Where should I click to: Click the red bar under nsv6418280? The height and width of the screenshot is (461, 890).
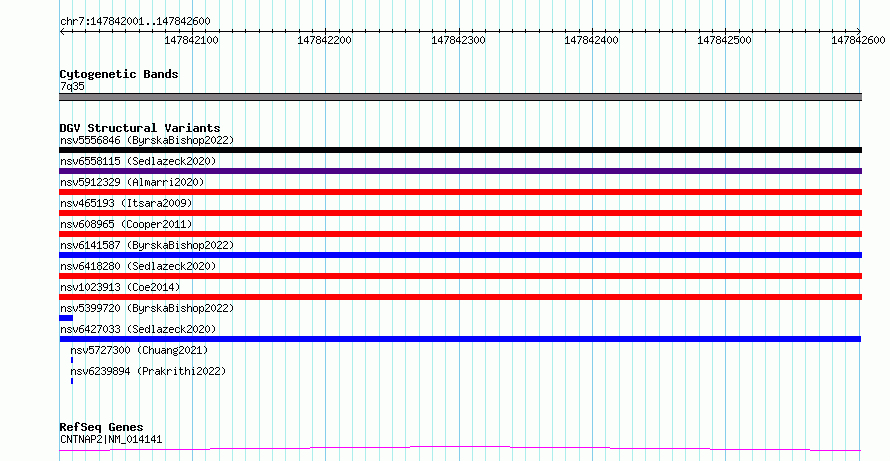click(460, 276)
